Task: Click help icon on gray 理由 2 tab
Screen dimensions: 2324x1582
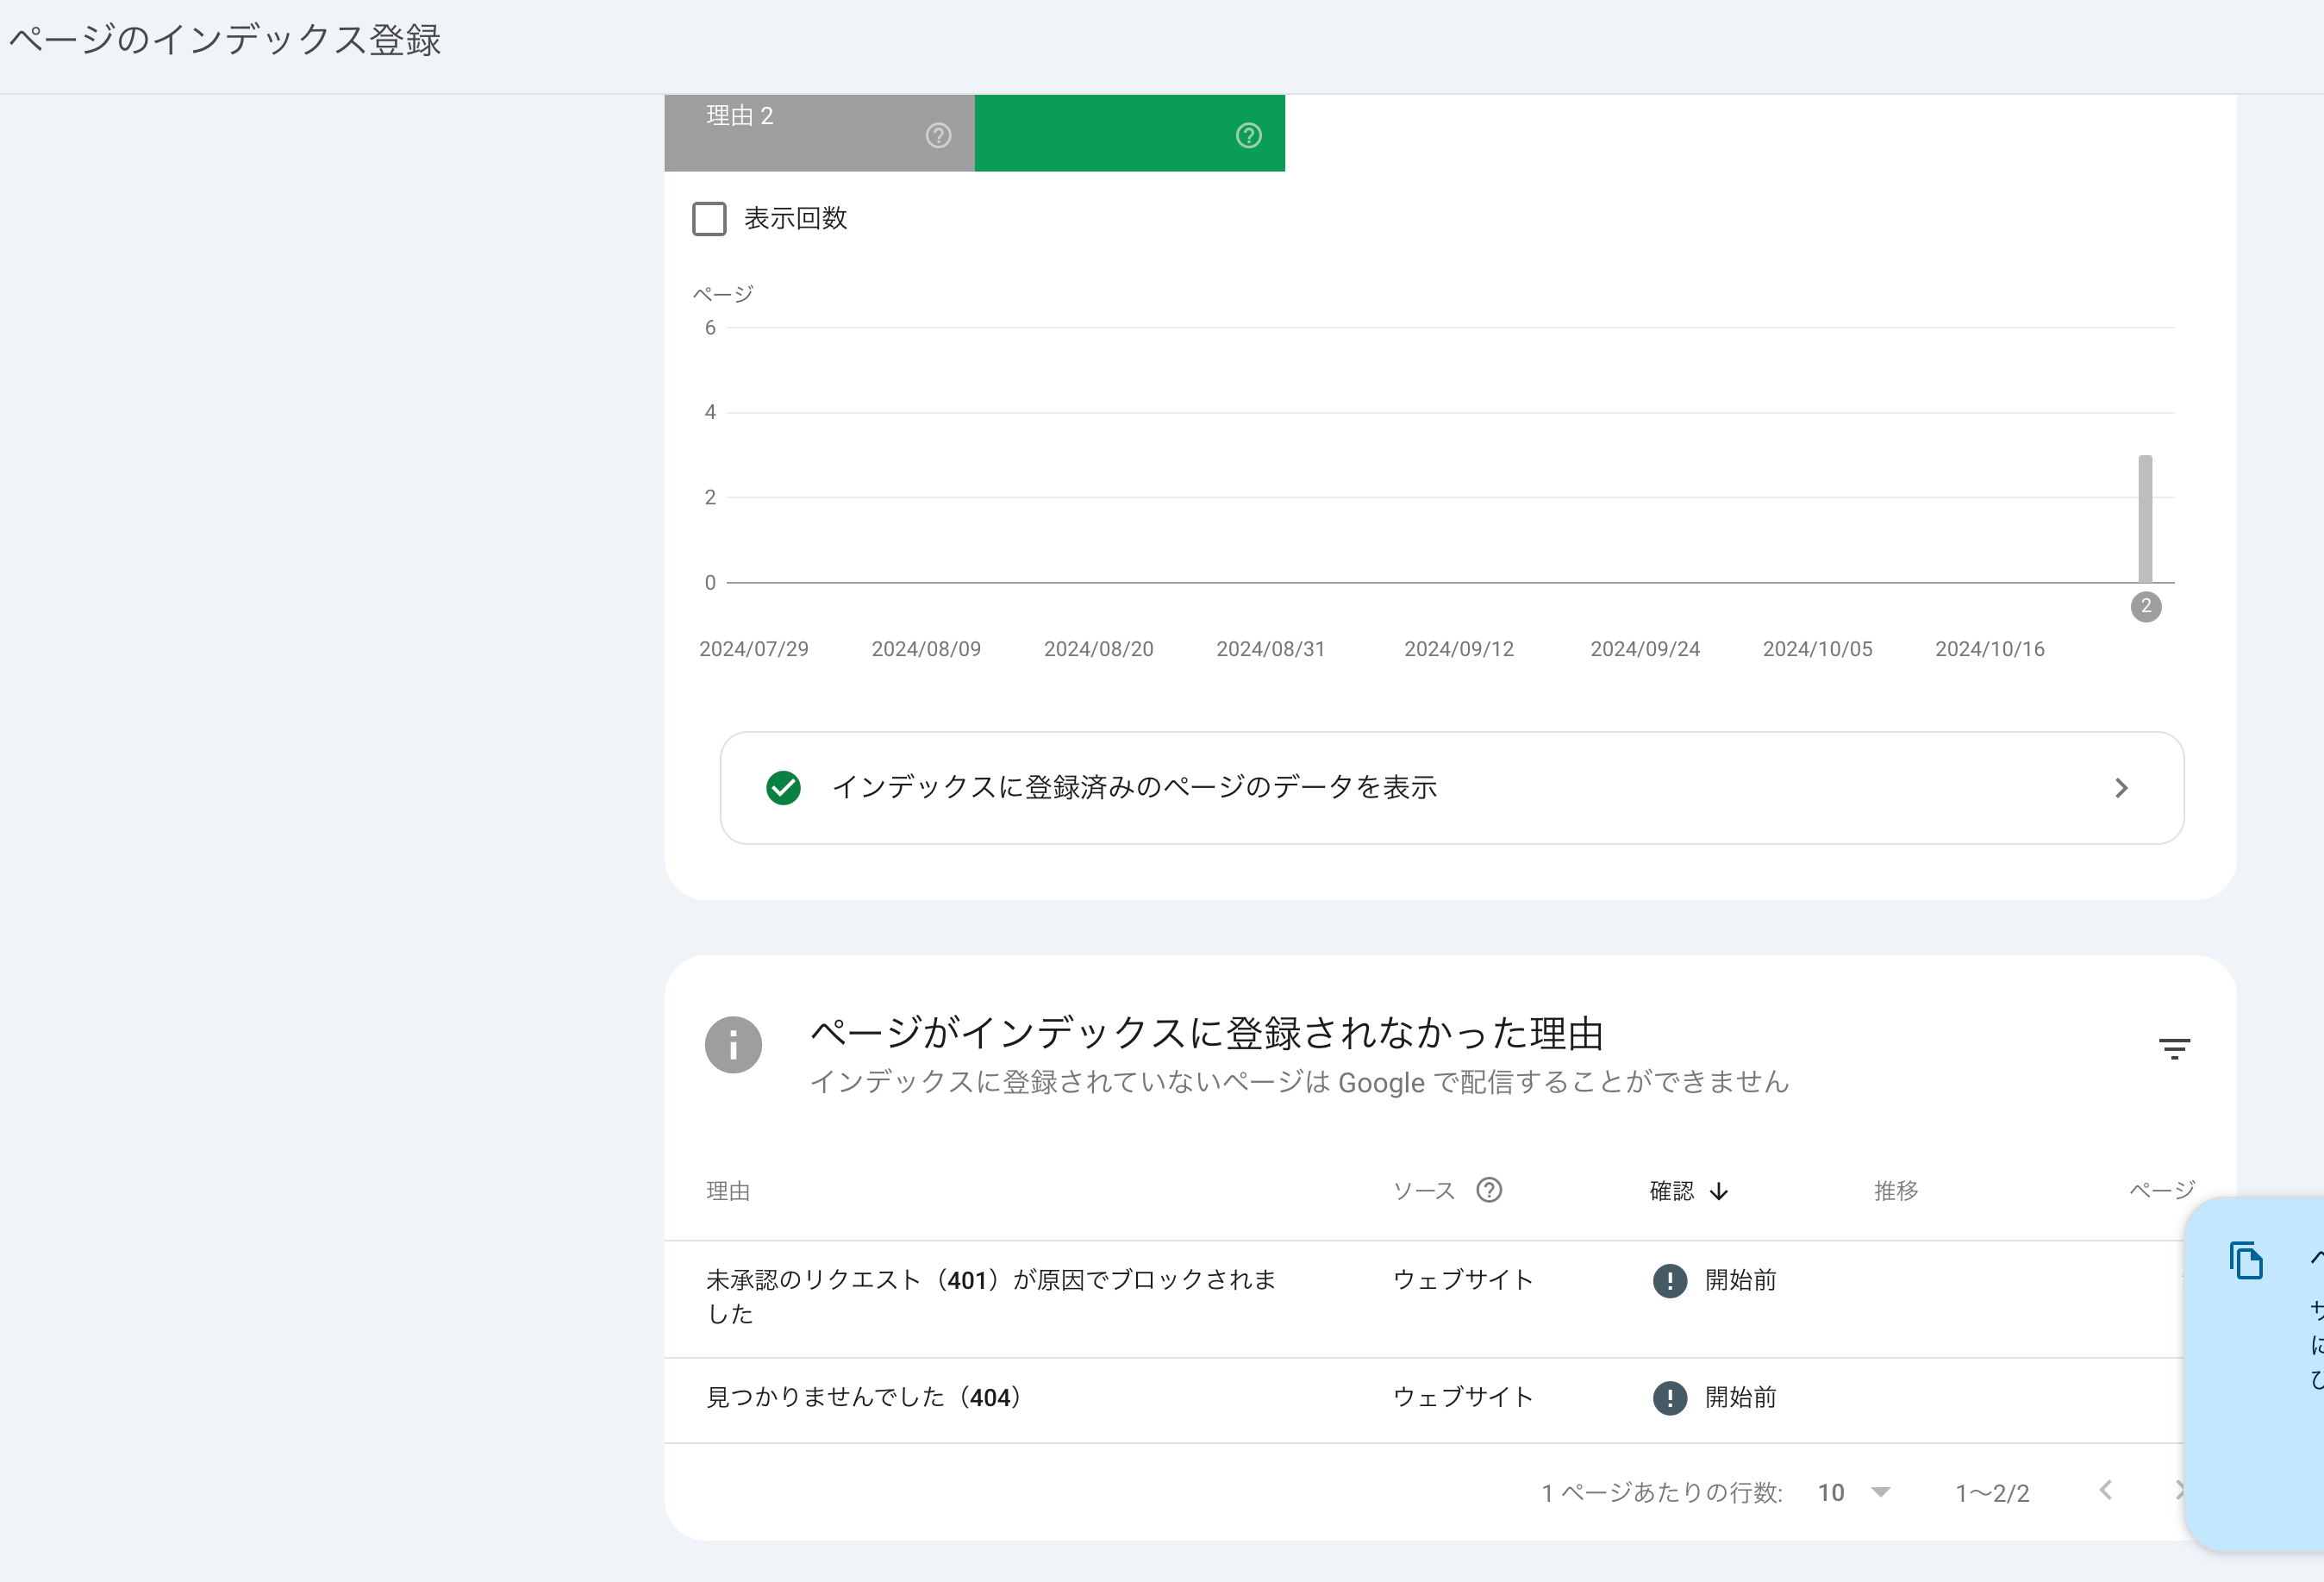Action: click(938, 136)
